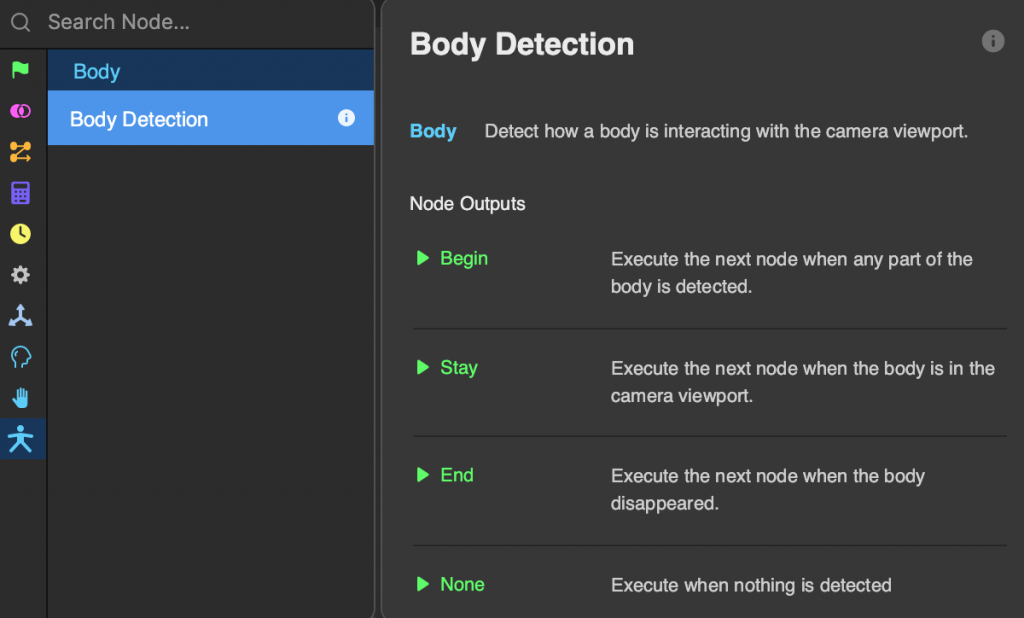Click text 'the body is in the camera viewport'
1024x618 pixels.
pyautogui.click(x=803, y=382)
